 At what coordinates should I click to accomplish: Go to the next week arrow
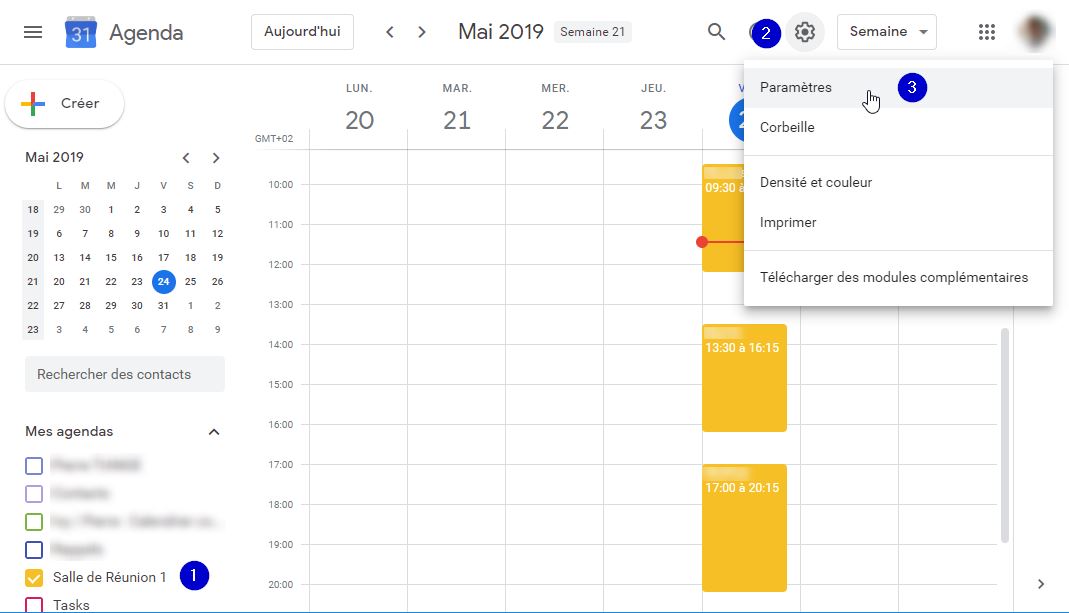point(422,32)
